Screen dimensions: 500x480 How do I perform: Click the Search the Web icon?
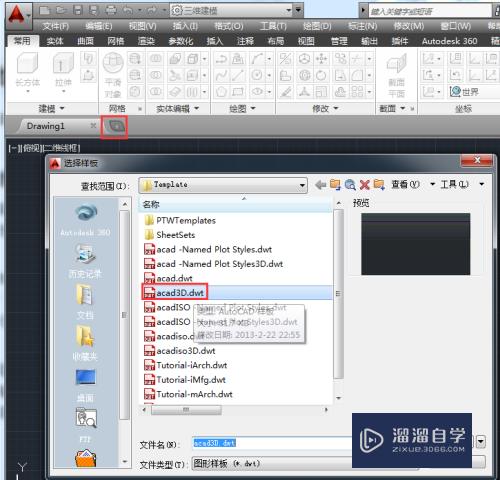[350, 185]
